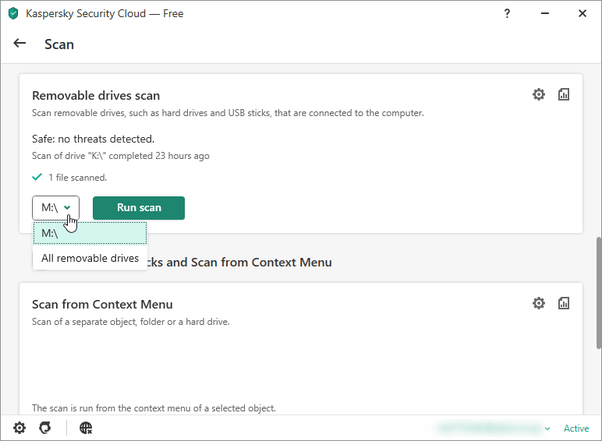Choose M:\ from the drive list
The width and height of the screenshot is (602, 441).
tap(90, 233)
